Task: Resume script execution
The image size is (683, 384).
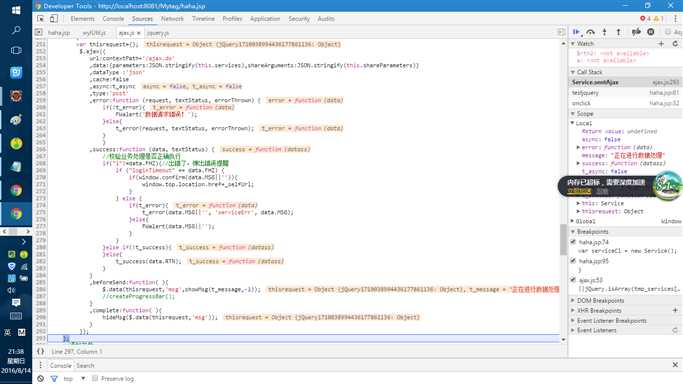Action: (x=577, y=32)
